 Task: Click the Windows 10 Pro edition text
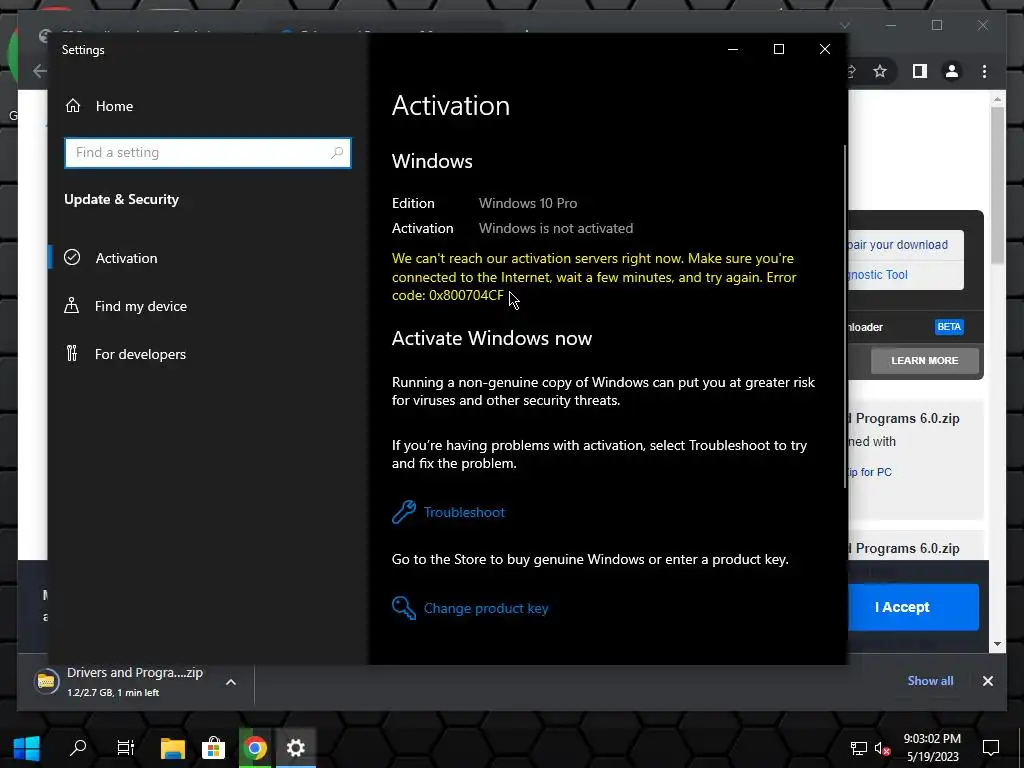coord(528,203)
